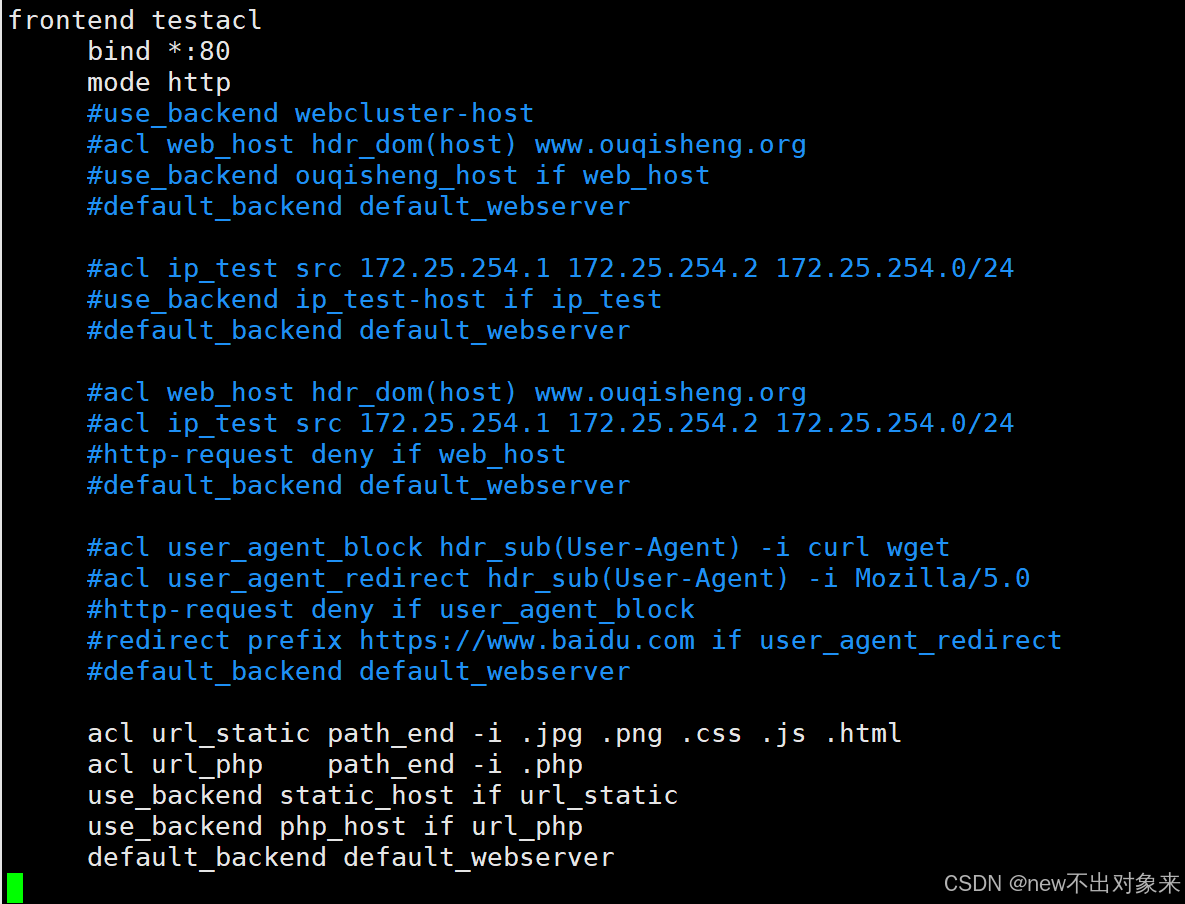Click 'use_backend php_host if url_php' line

coord(335,826)
